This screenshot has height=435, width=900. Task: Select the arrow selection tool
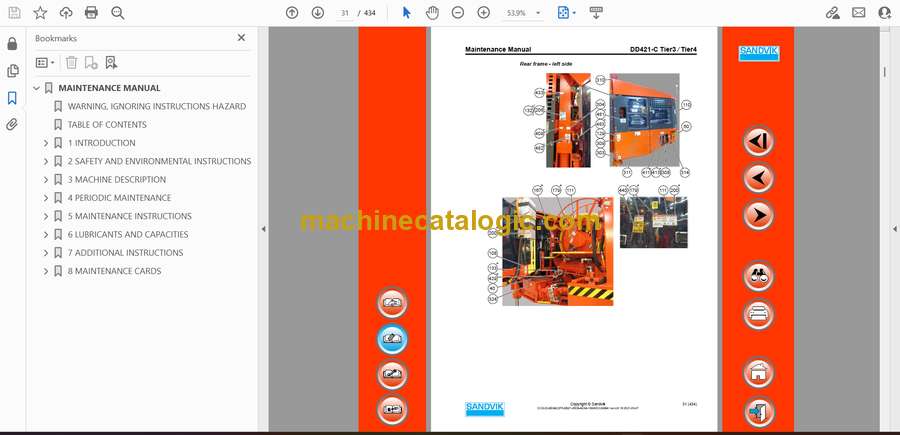tap(406, 13)
